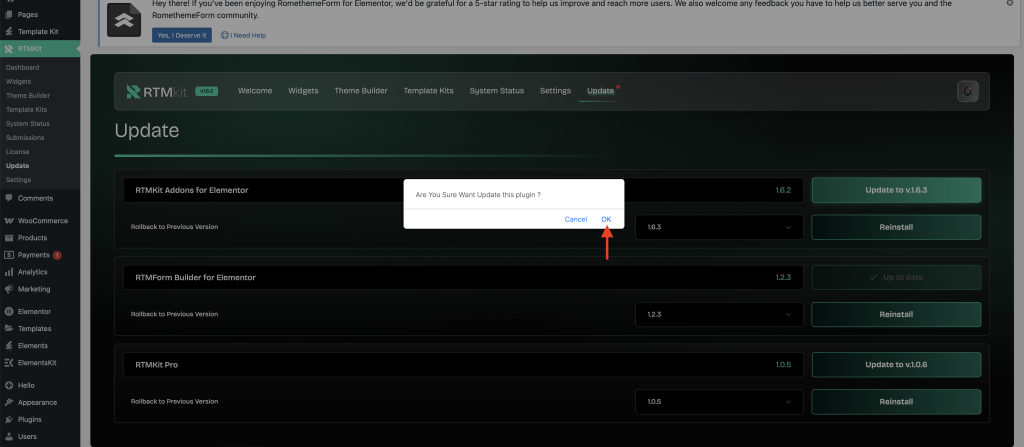Go to the Widgets tab in RTMKit header
1024x447 pixels.
(303, 91)
